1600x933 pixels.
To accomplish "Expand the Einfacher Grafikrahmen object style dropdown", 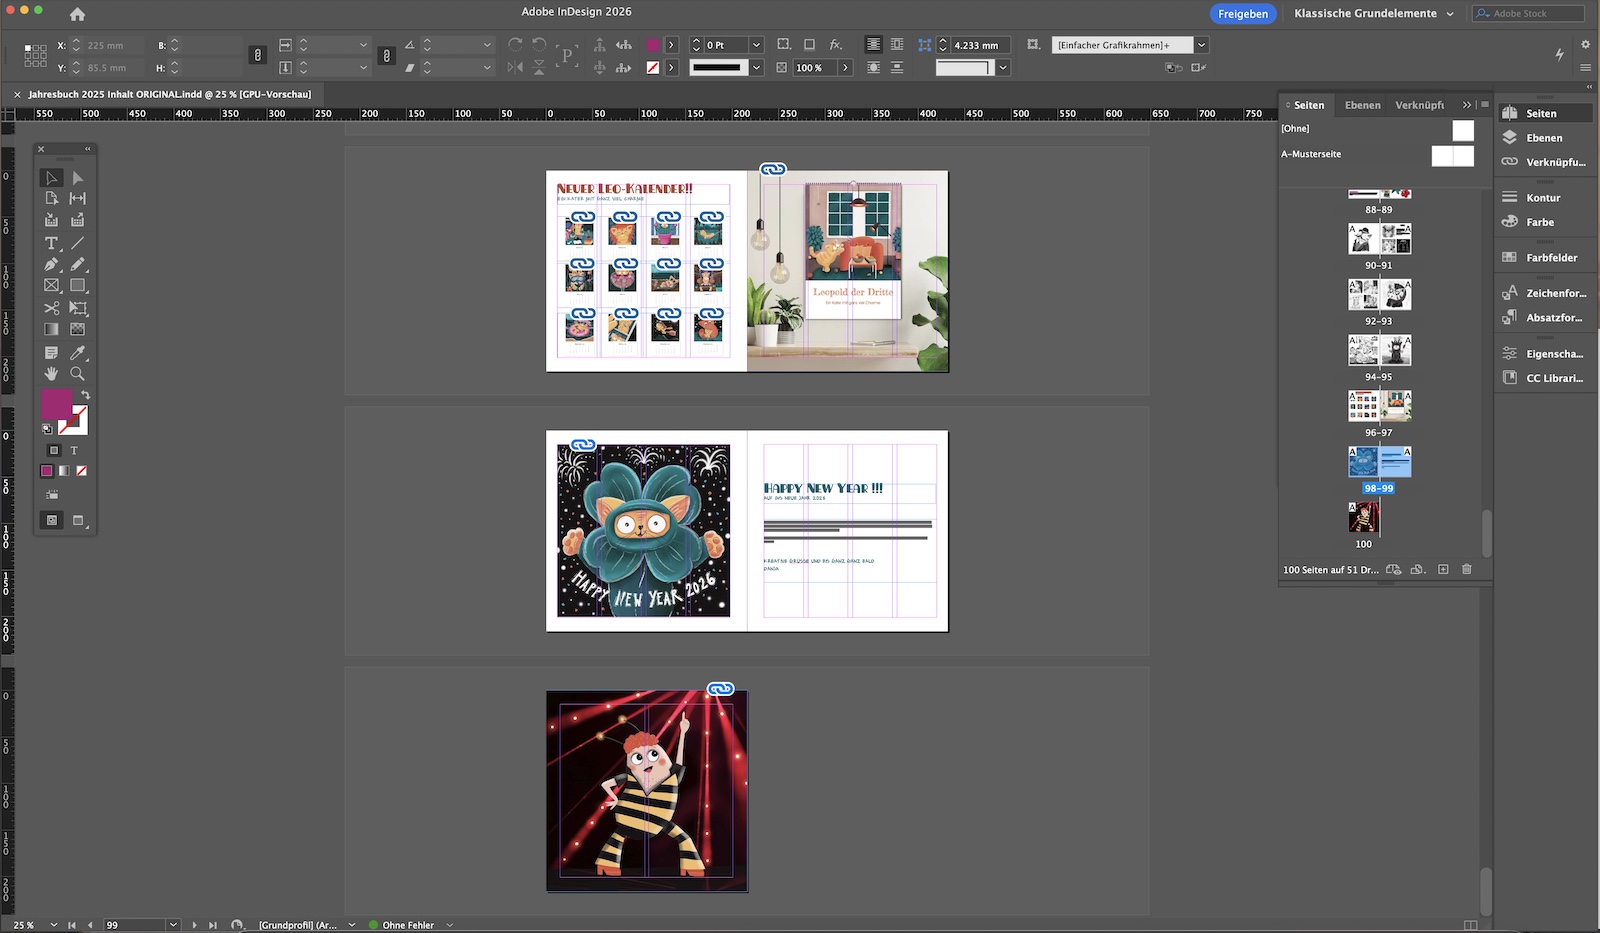I will [x=1201, y=45].
